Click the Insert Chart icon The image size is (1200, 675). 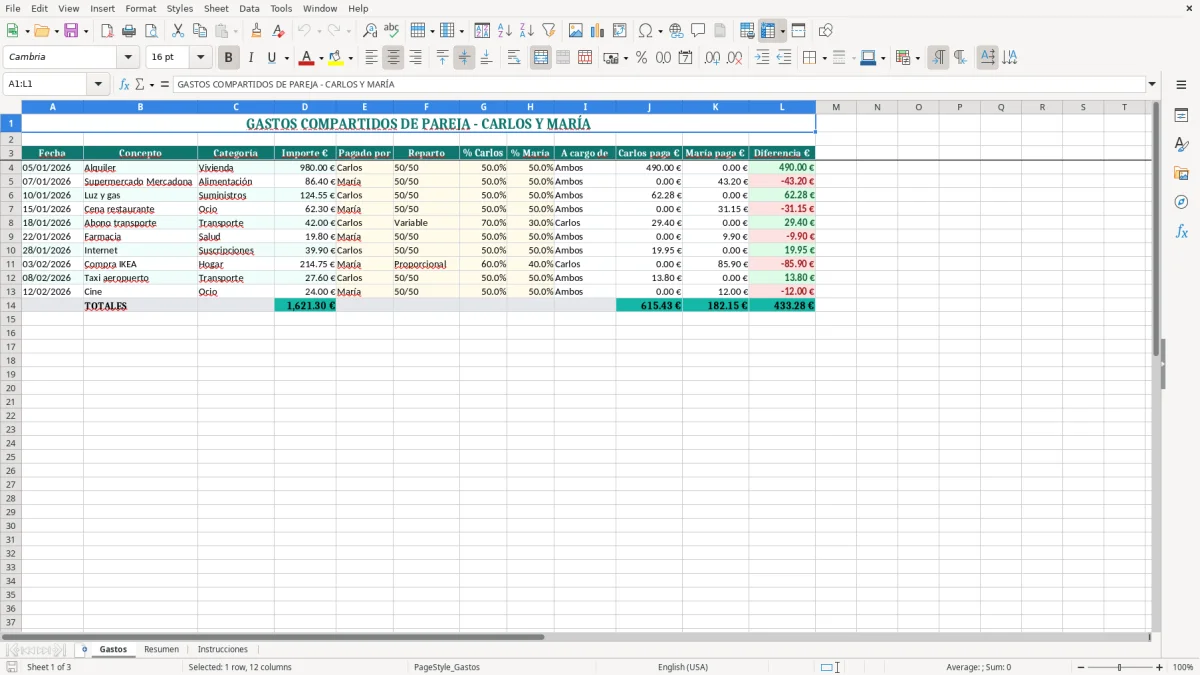pyautogui.click(x=598, y=31)
